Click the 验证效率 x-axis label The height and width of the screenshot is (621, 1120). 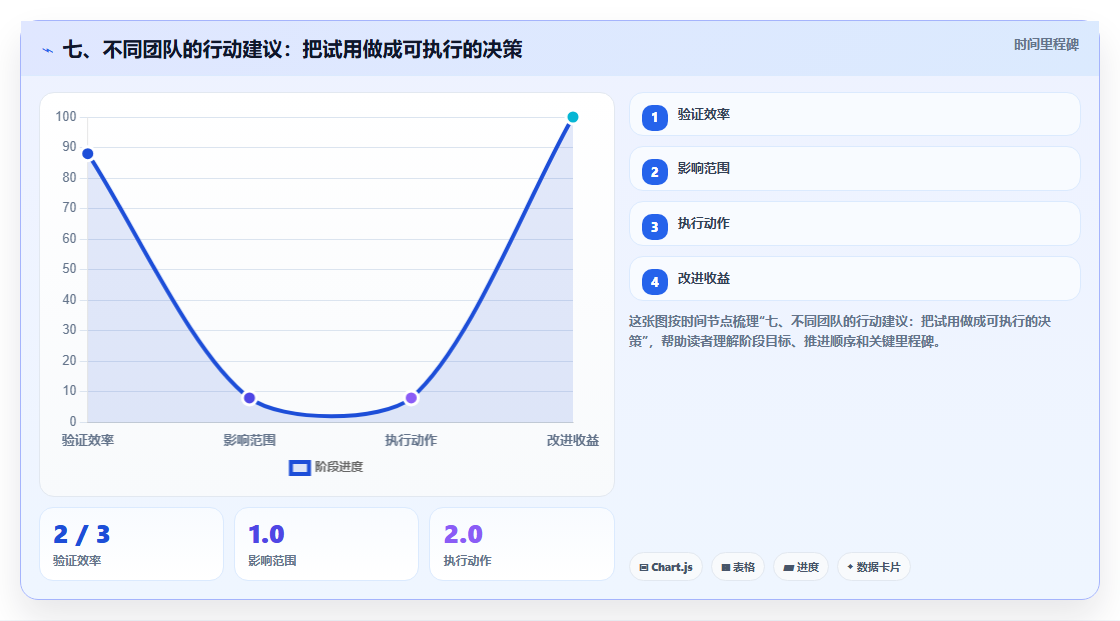click(x=88, y=440)
